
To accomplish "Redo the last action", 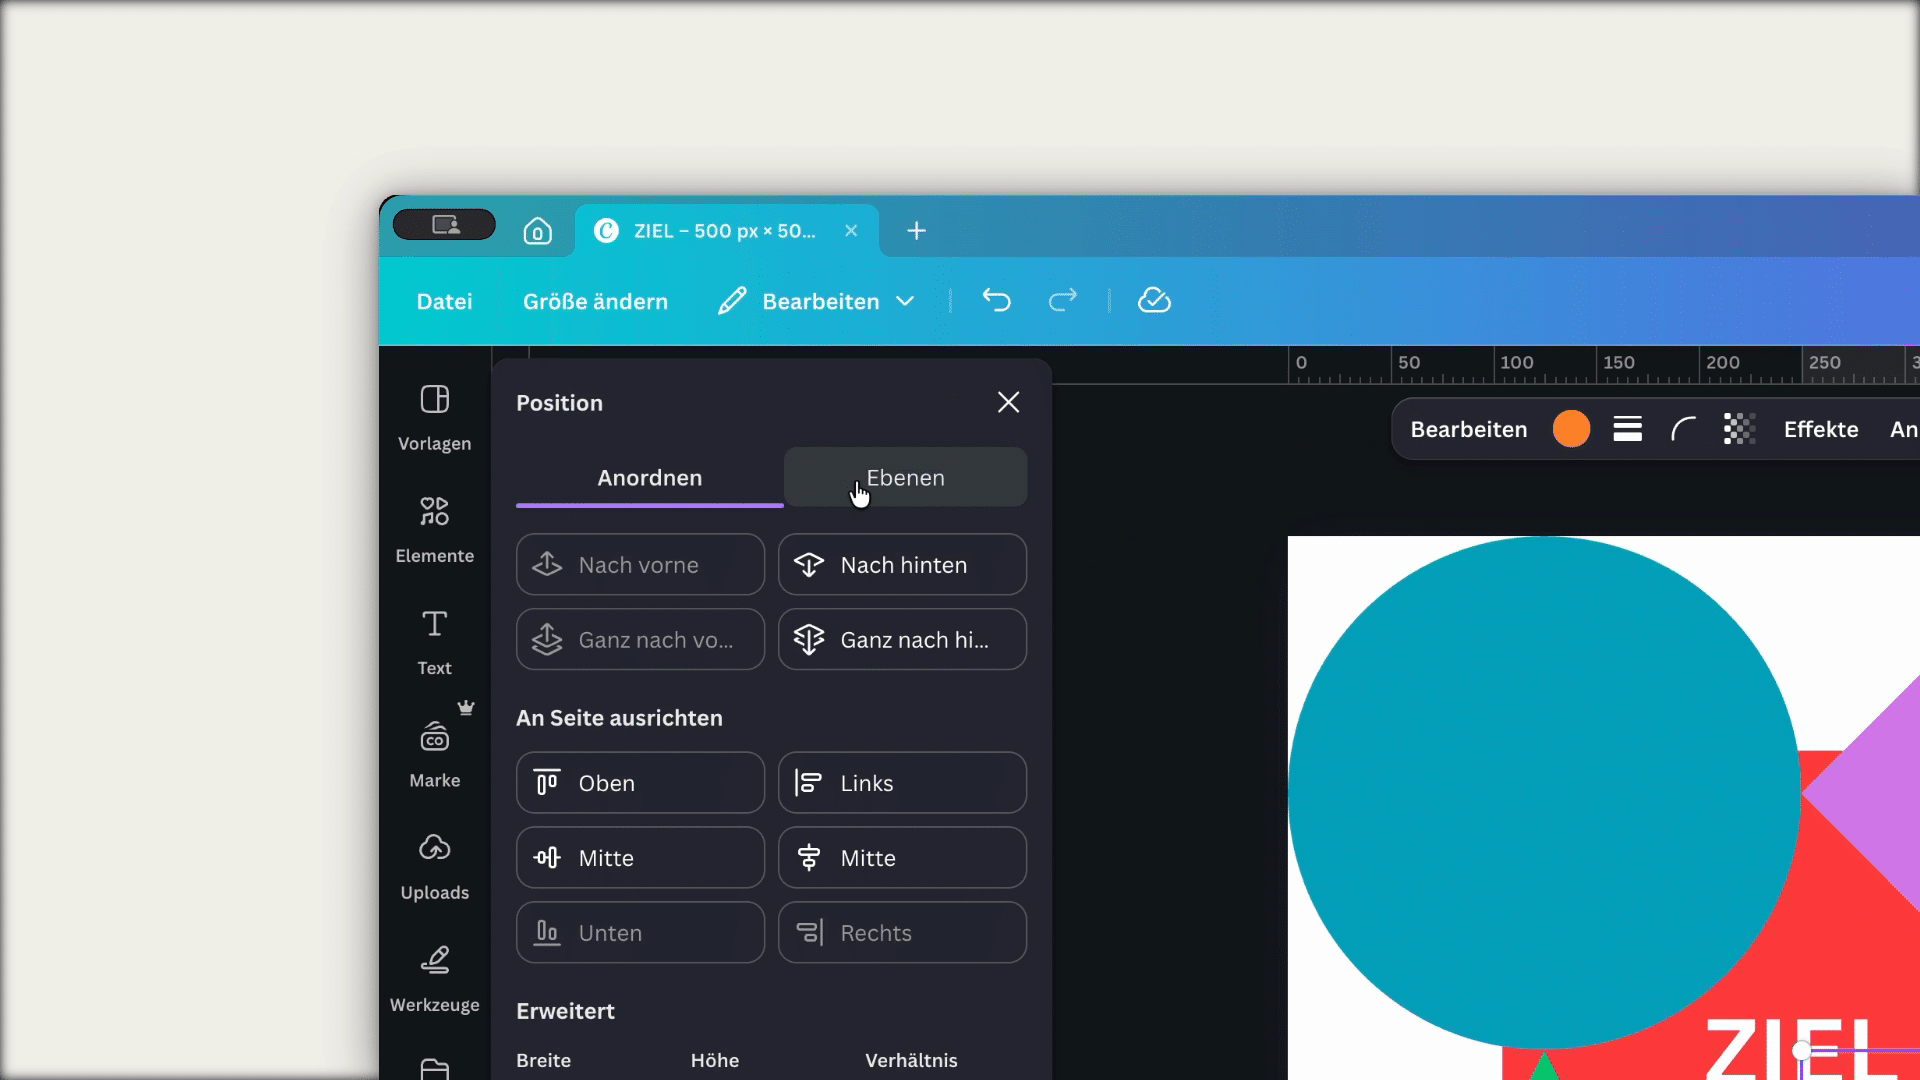I will coord(1062,300).
